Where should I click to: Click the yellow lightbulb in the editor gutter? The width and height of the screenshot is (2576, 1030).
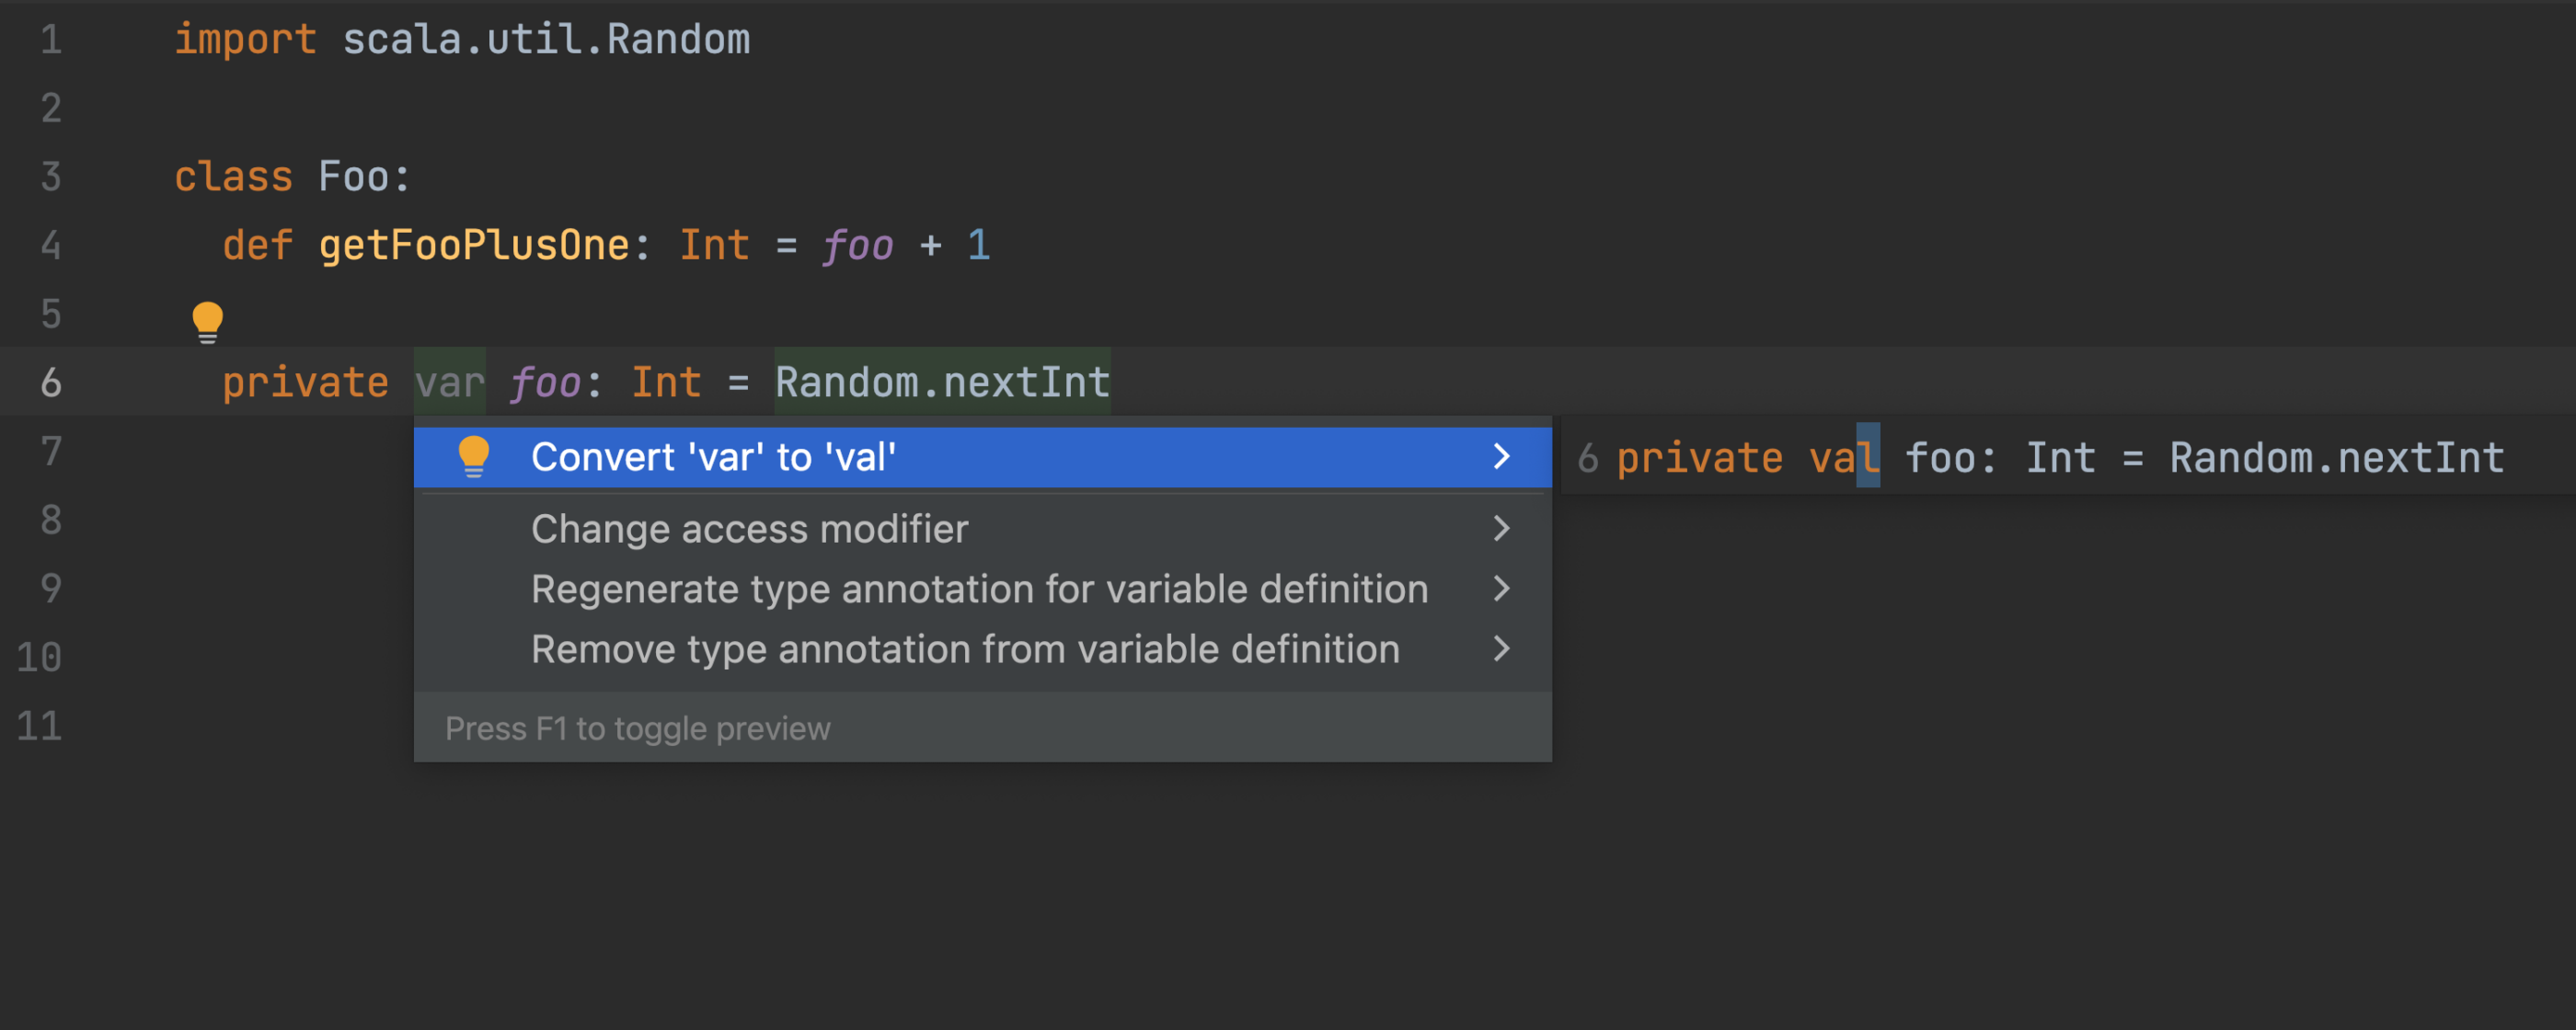click(207, 322)
